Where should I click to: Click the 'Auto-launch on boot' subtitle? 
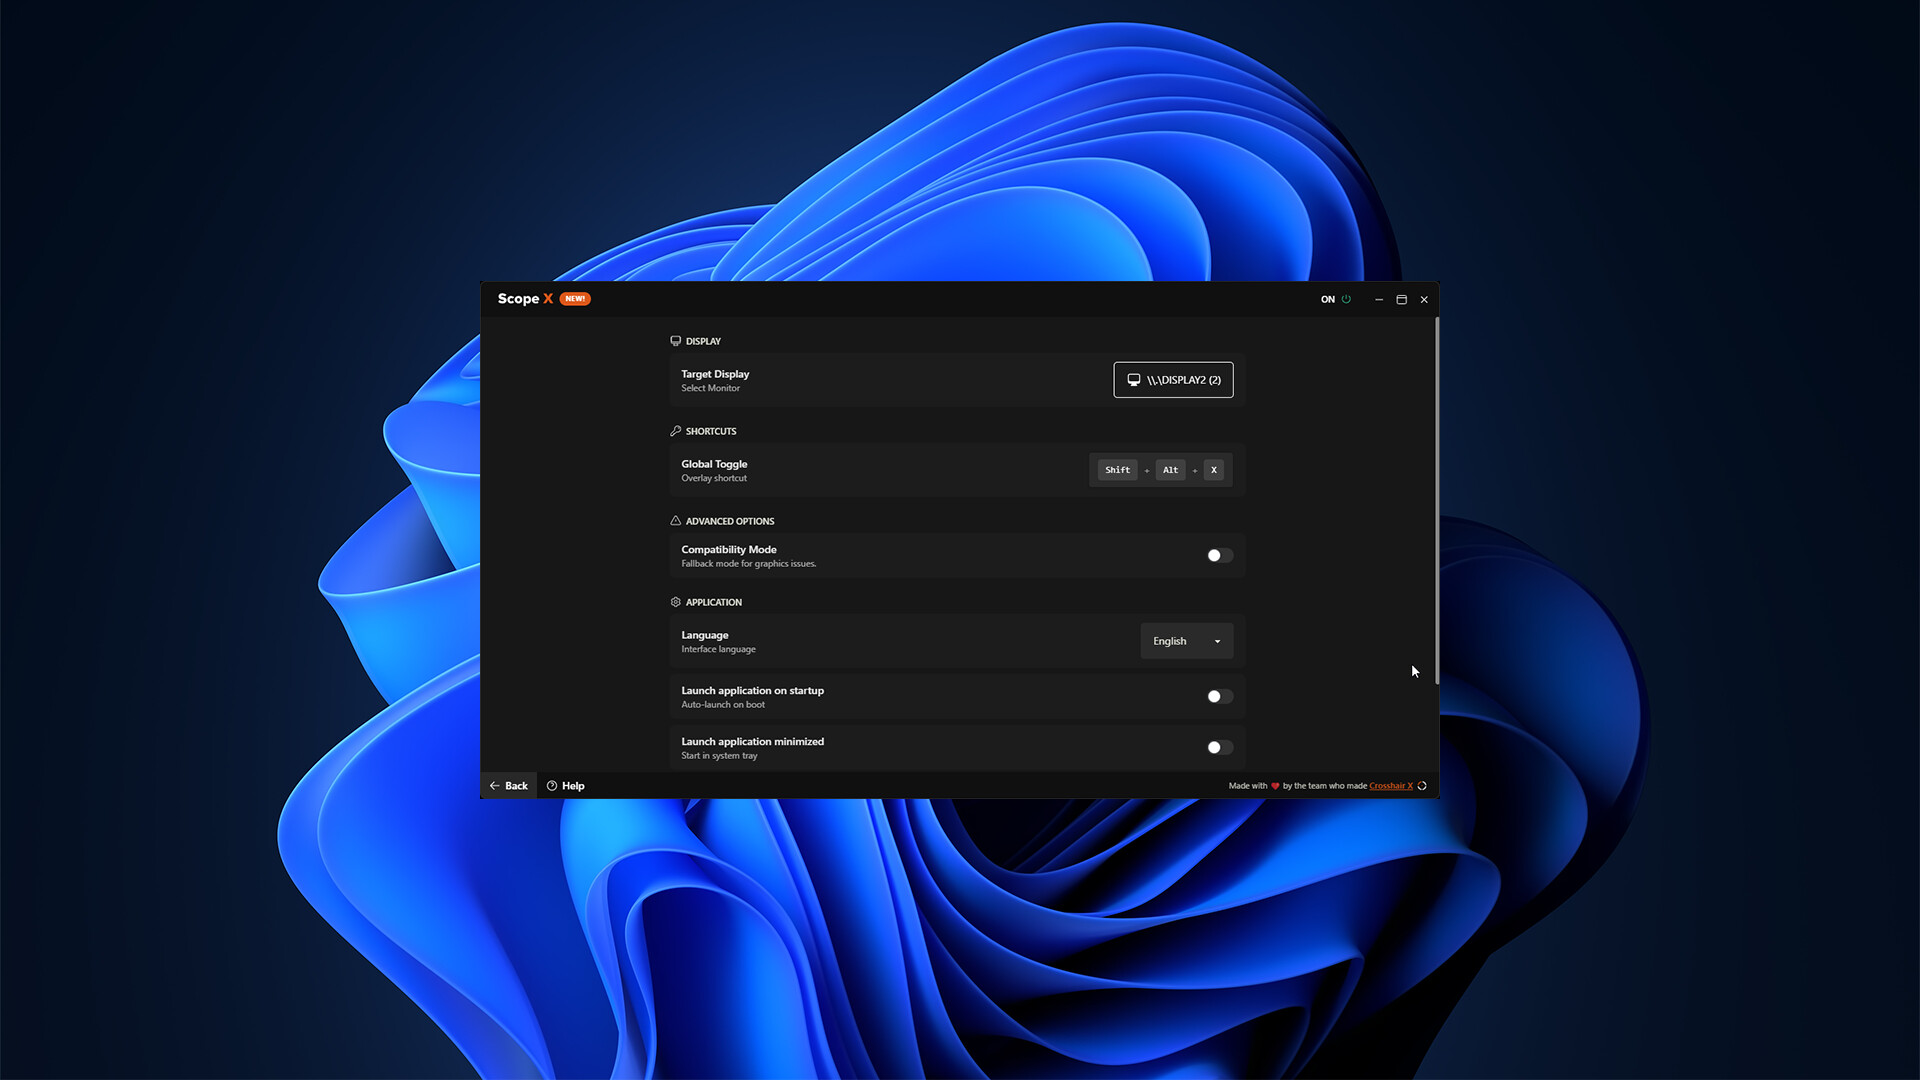click(723, 705)
